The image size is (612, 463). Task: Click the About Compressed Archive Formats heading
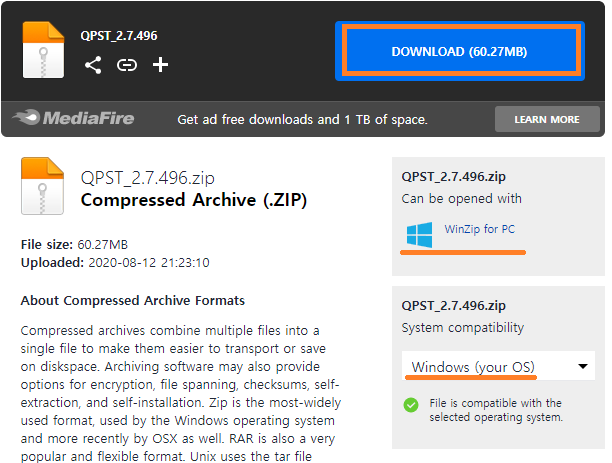click(x=133, y=301)
